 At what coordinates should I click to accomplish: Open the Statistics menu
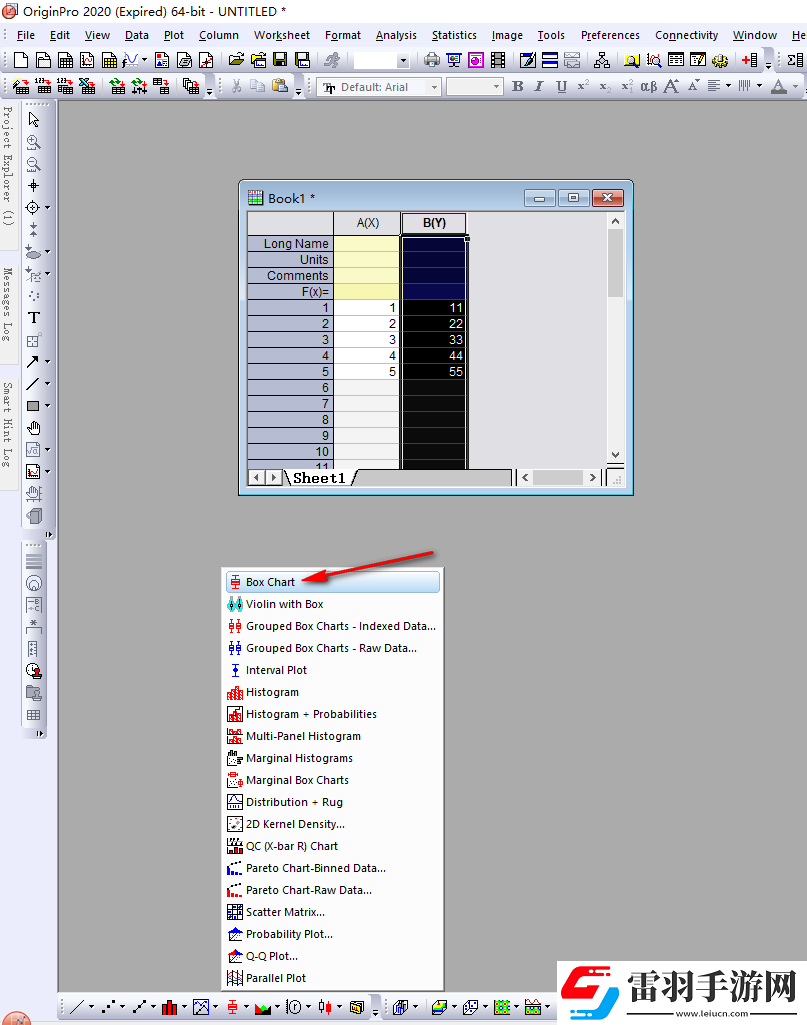point(454,35)
